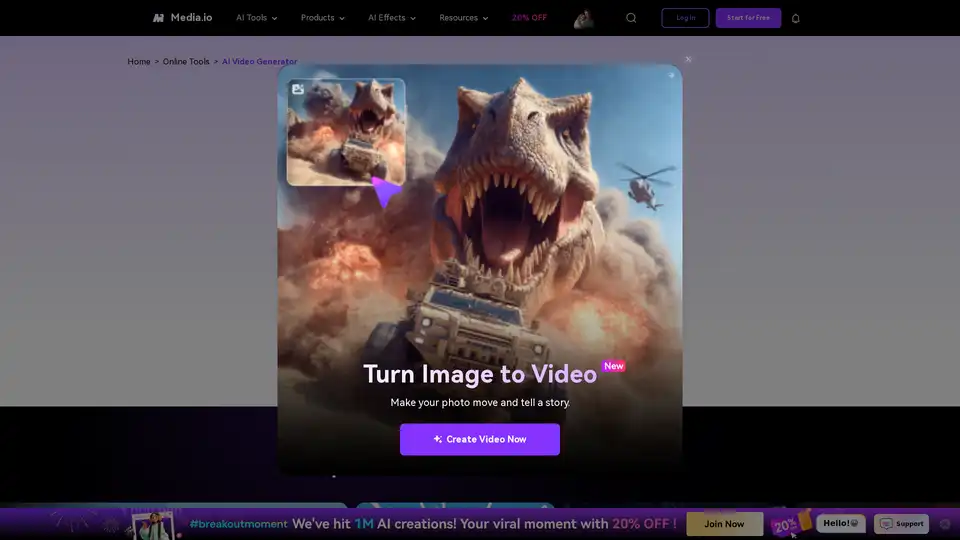
Task: Click Join Now in promo banner
Action: pyautogui.click(x=724, y=524)
